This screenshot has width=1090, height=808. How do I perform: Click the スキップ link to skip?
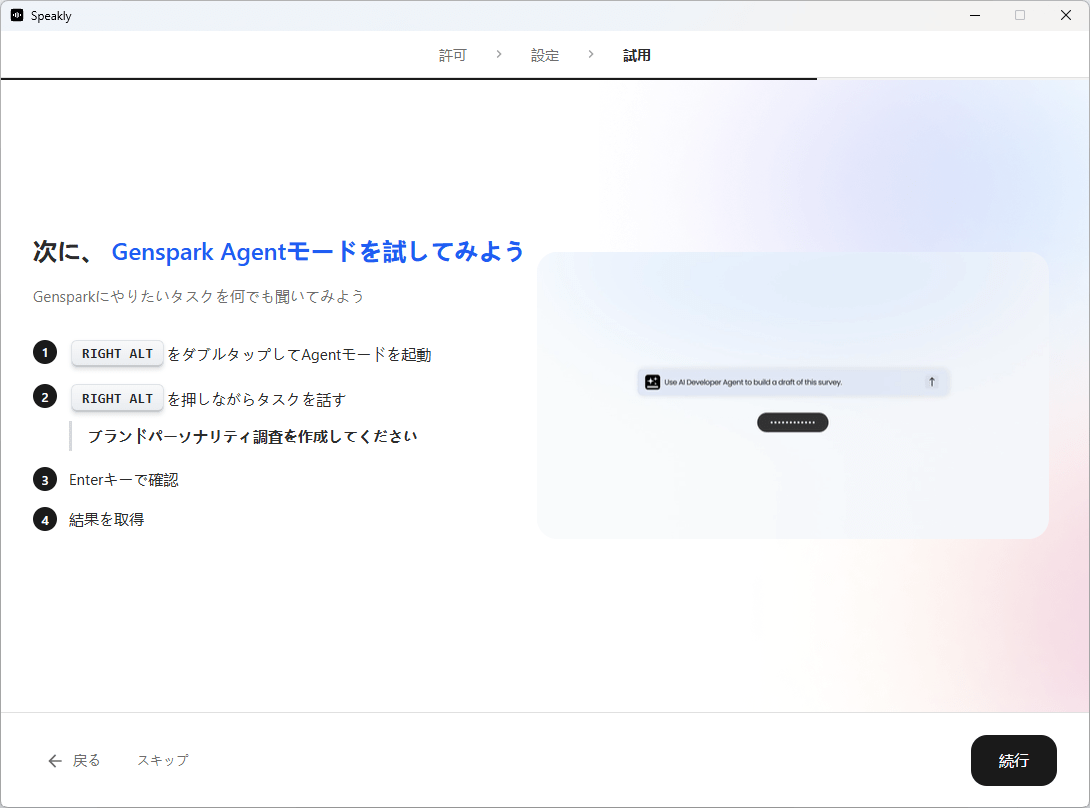coord(162,760)
